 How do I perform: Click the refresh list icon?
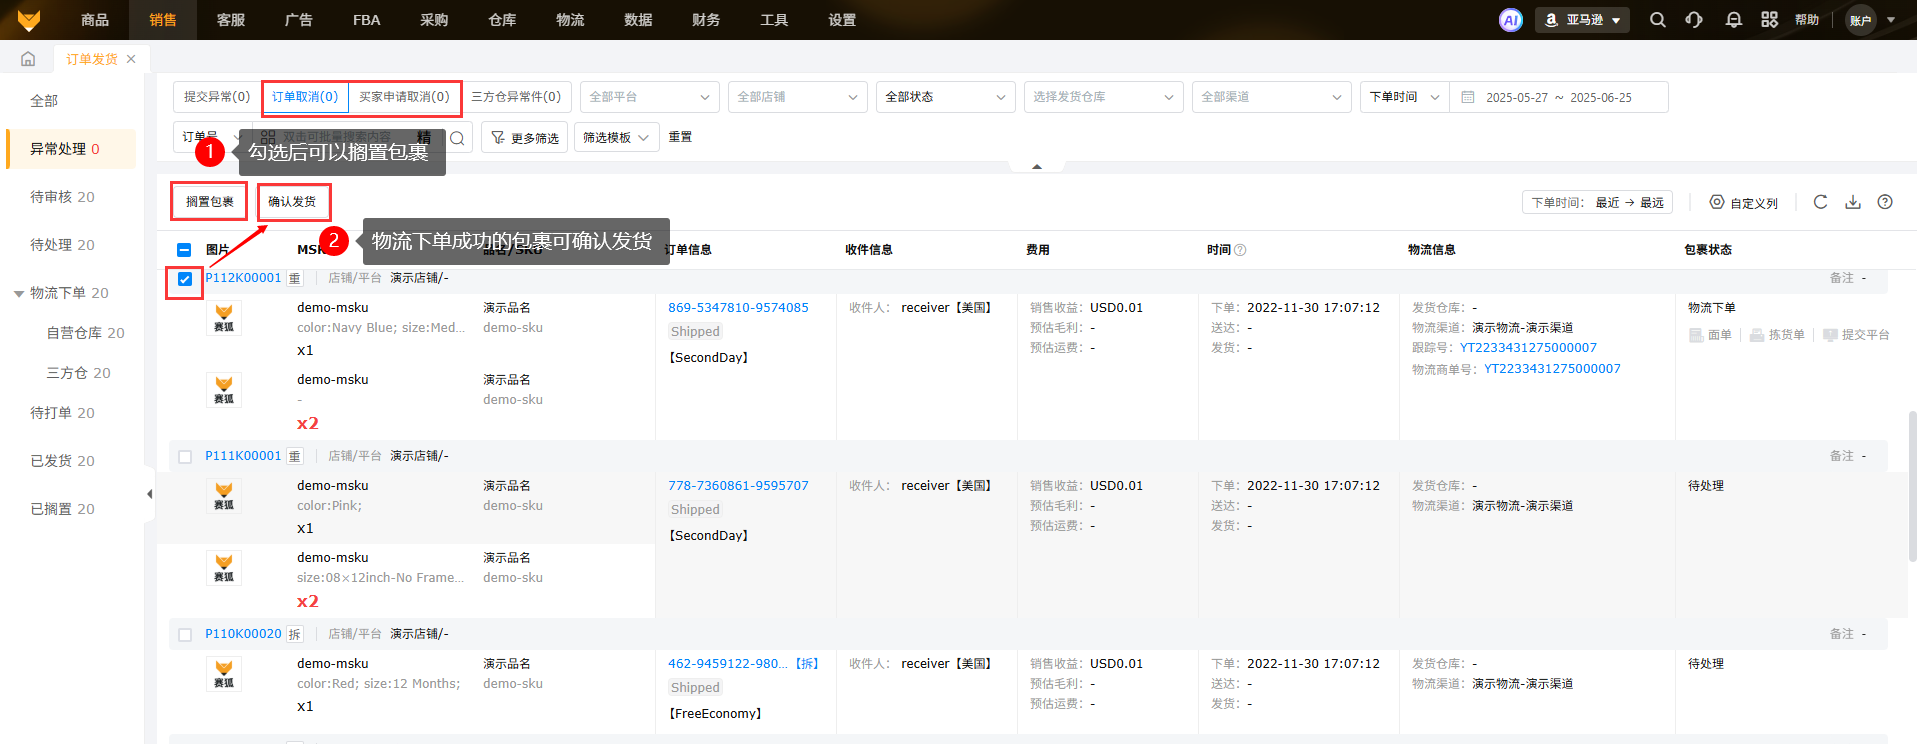tap(1820, 202)
